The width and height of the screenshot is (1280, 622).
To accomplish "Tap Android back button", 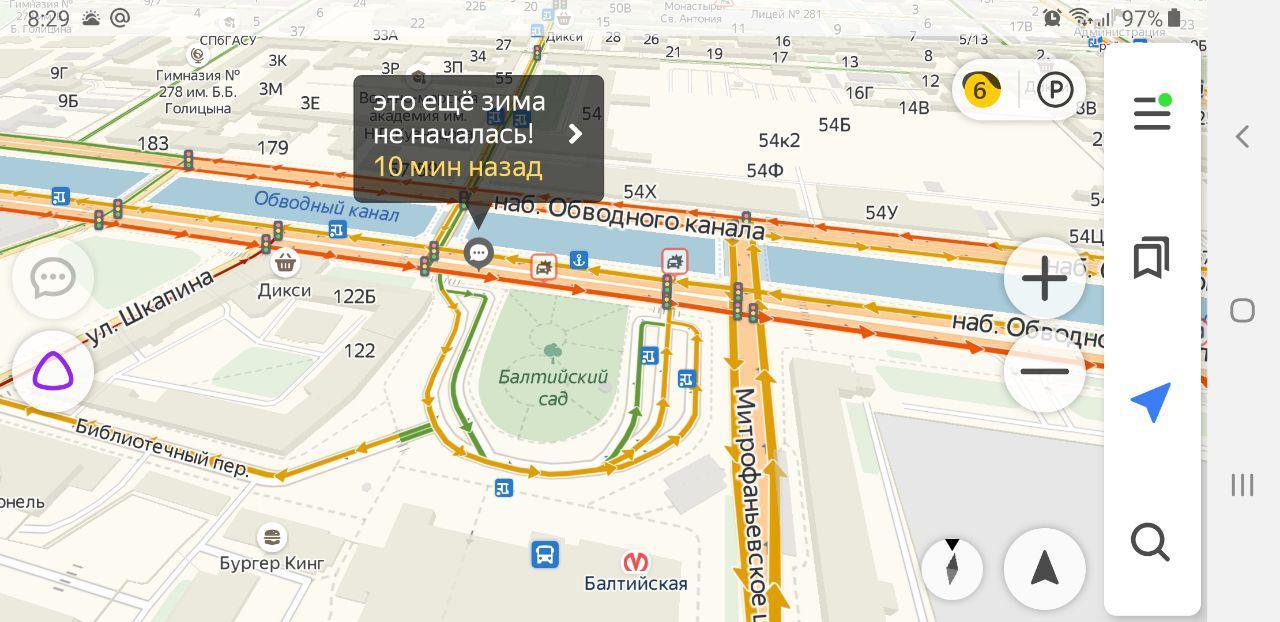I will [1242, 136].
